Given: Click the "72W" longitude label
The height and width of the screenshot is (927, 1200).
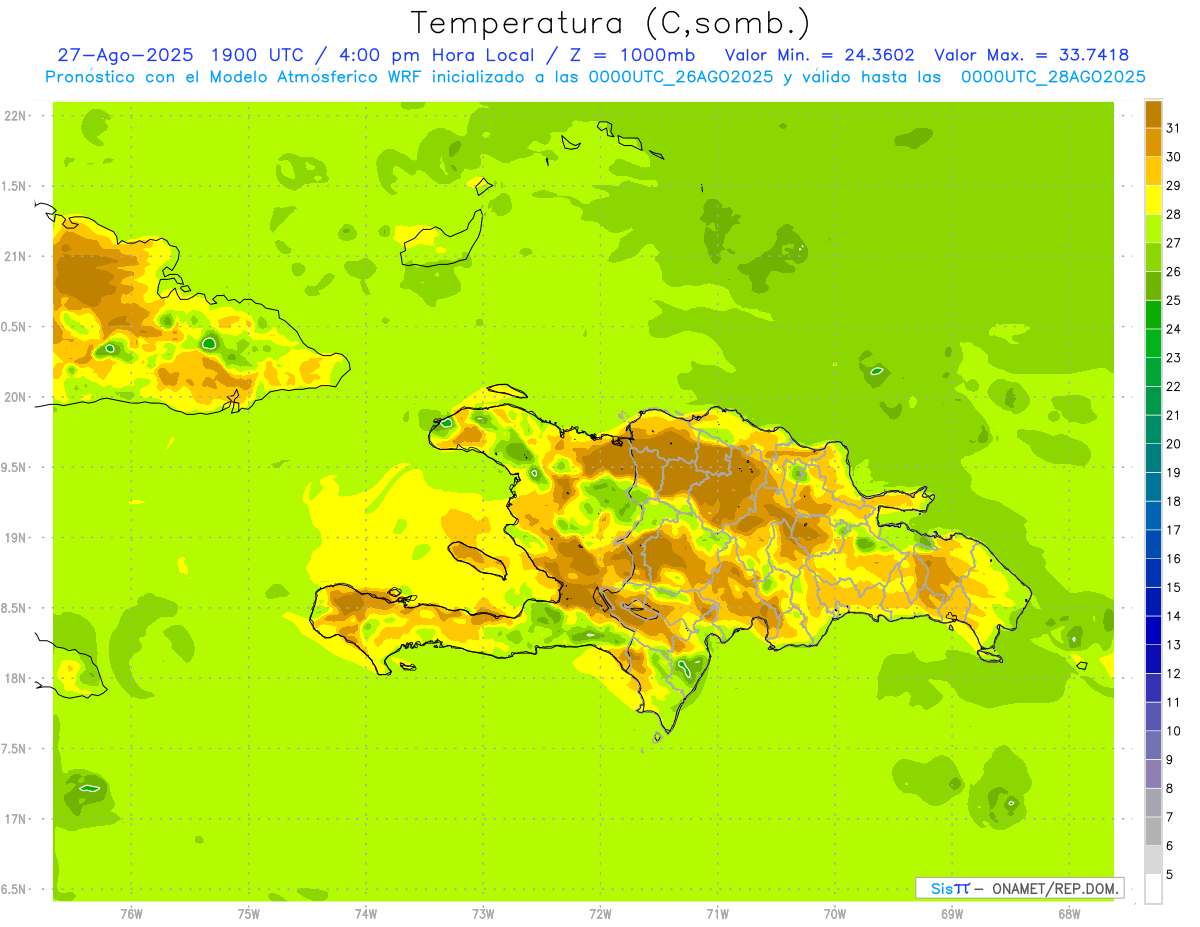Looking at the screenshot, I should tap(600, 914).
